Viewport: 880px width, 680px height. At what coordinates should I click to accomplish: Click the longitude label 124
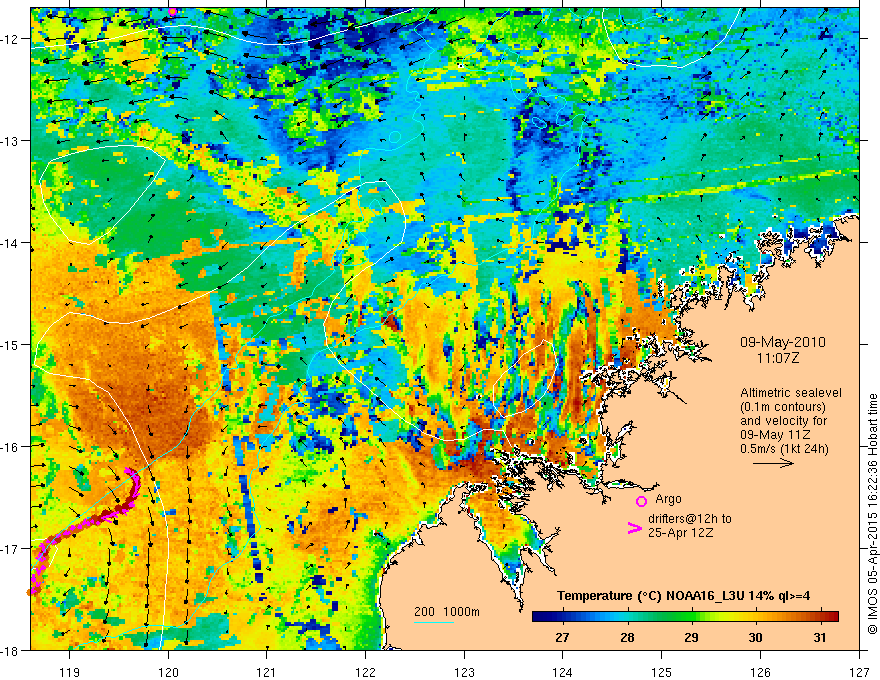click(563, 672)
